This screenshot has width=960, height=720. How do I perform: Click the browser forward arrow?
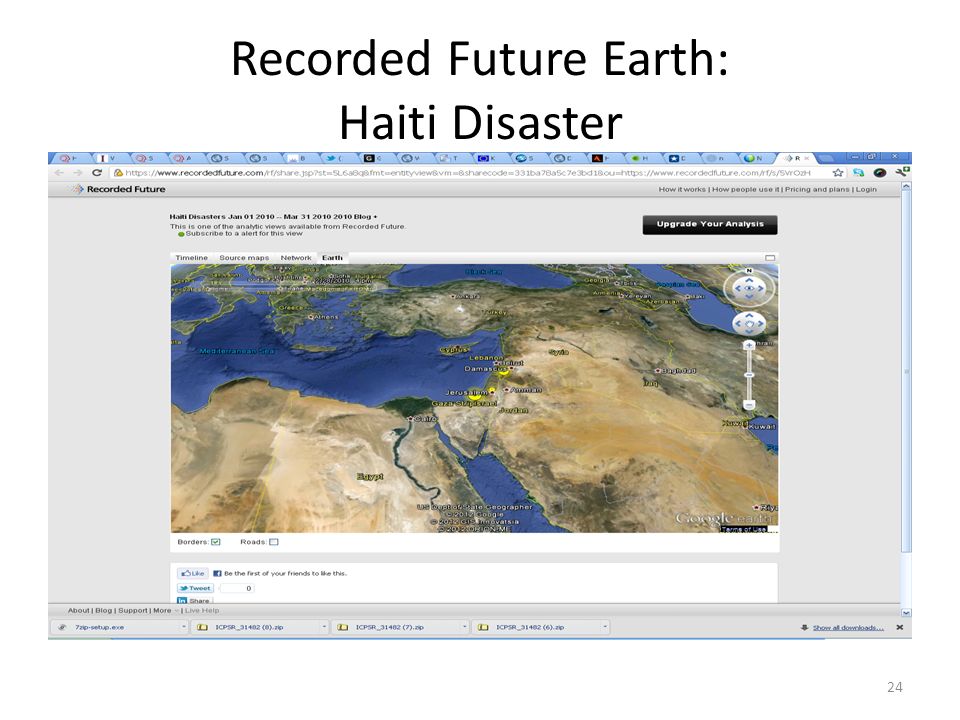78,173
